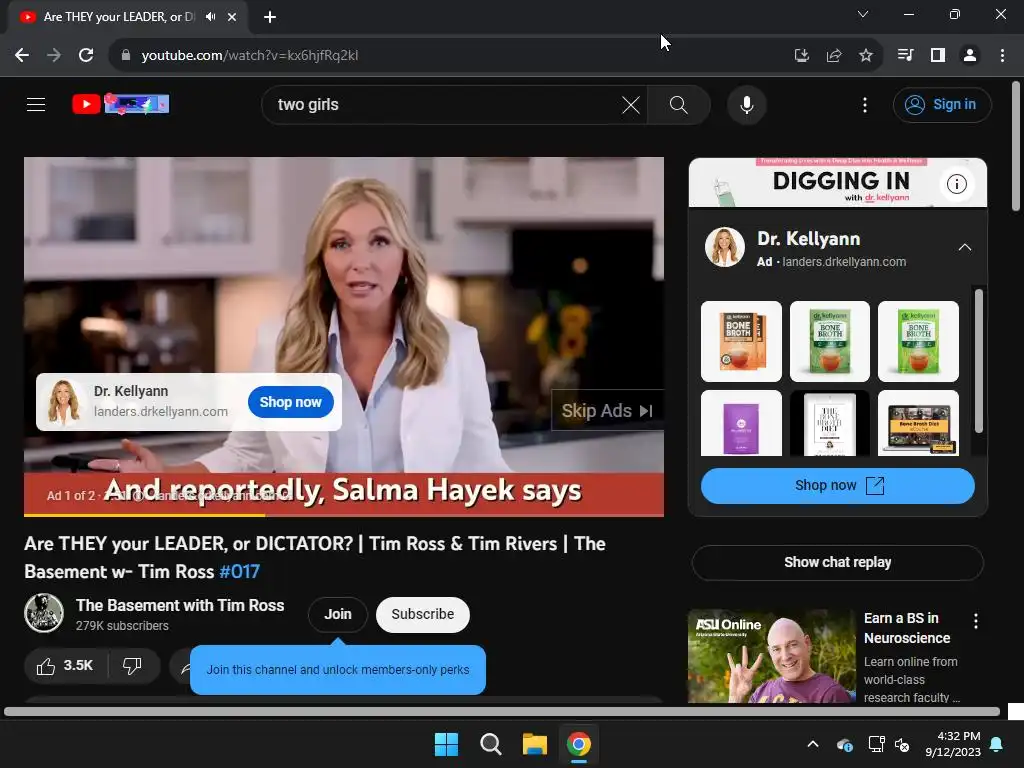
Task: Select the Bone Broth Diet book product
Action: click(829, 423)
